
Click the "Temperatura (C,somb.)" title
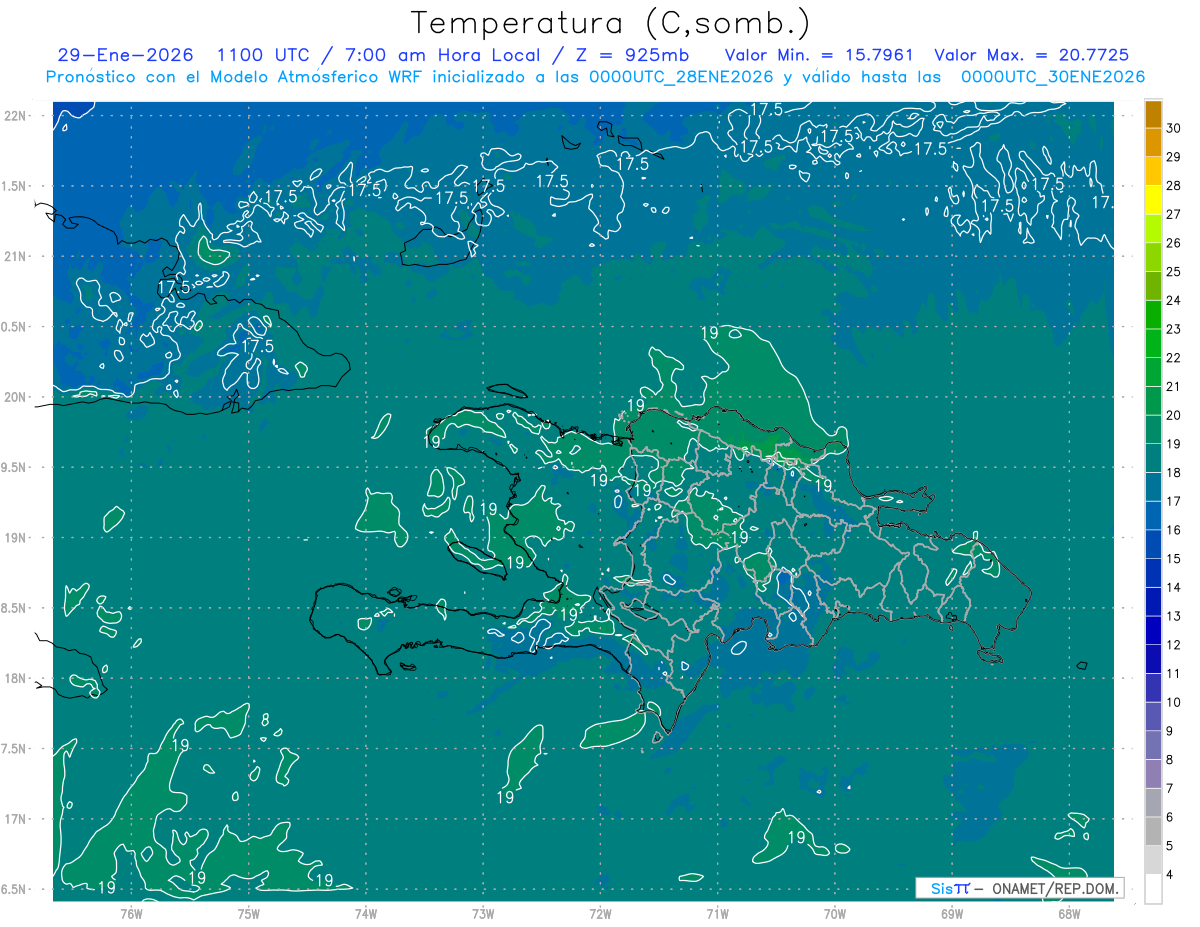611,23
